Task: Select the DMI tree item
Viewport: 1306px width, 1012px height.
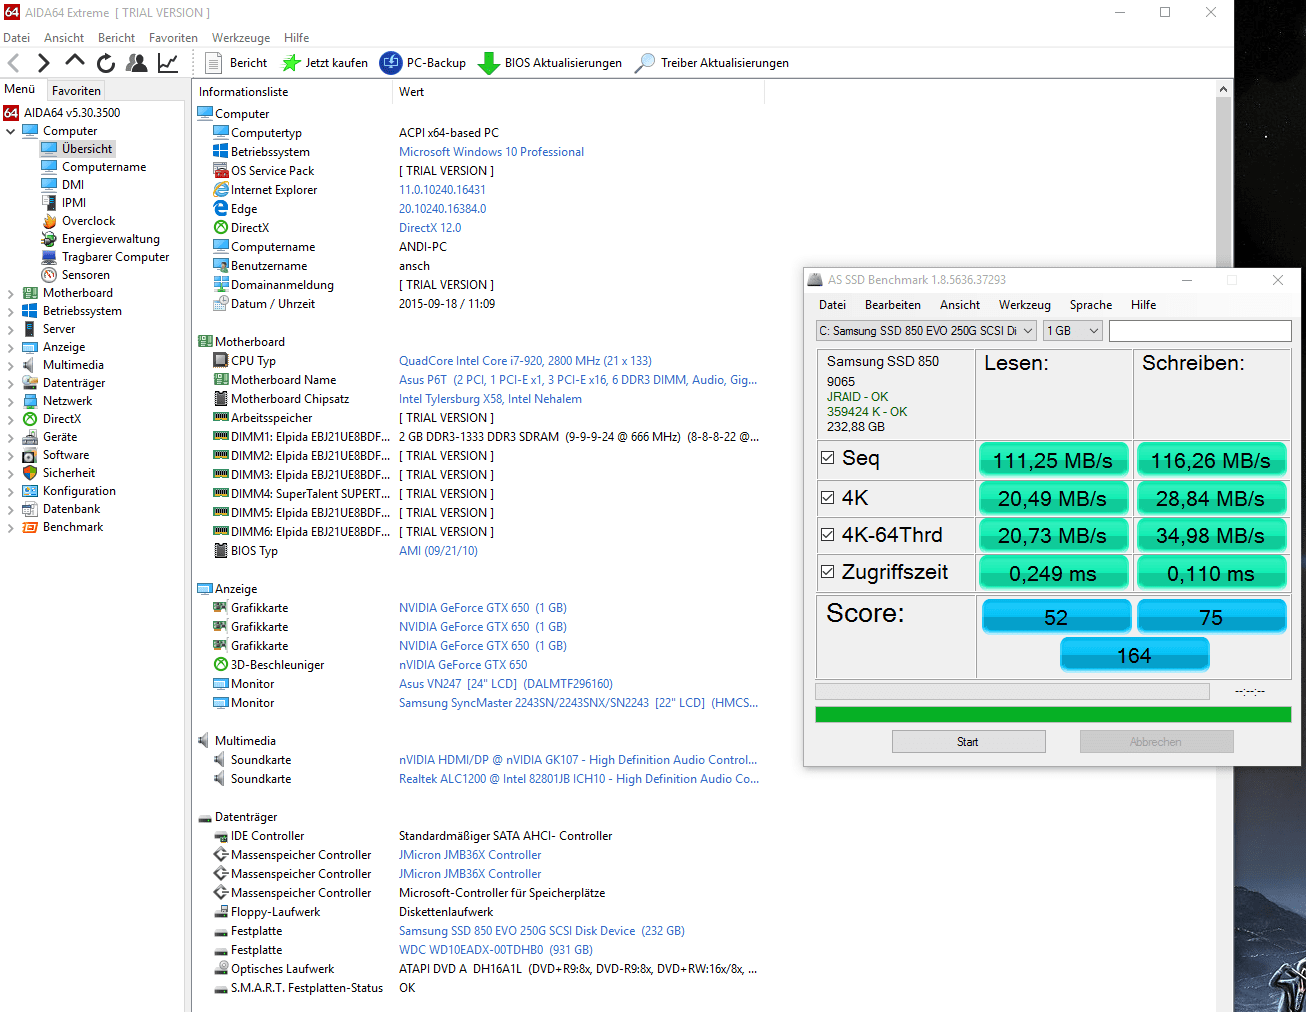Action: coord(73,185)
